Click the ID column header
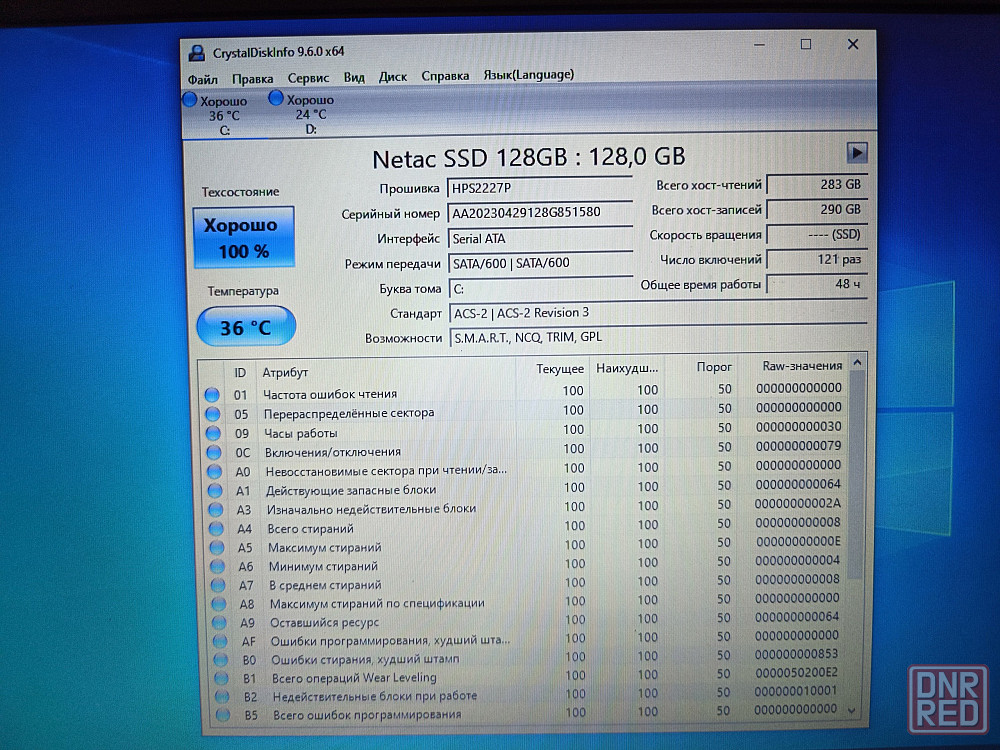The height and width of the screenshot is (750, 1000). coord(240,372)
